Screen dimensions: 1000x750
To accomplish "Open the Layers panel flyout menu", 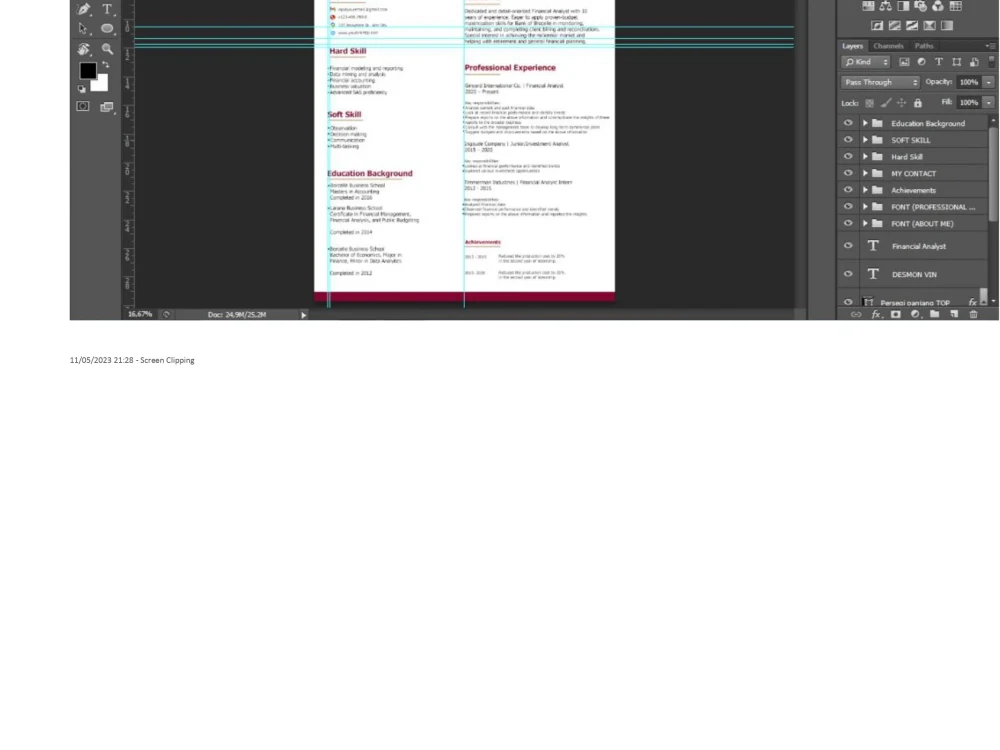I will click(x=990, y=46).
